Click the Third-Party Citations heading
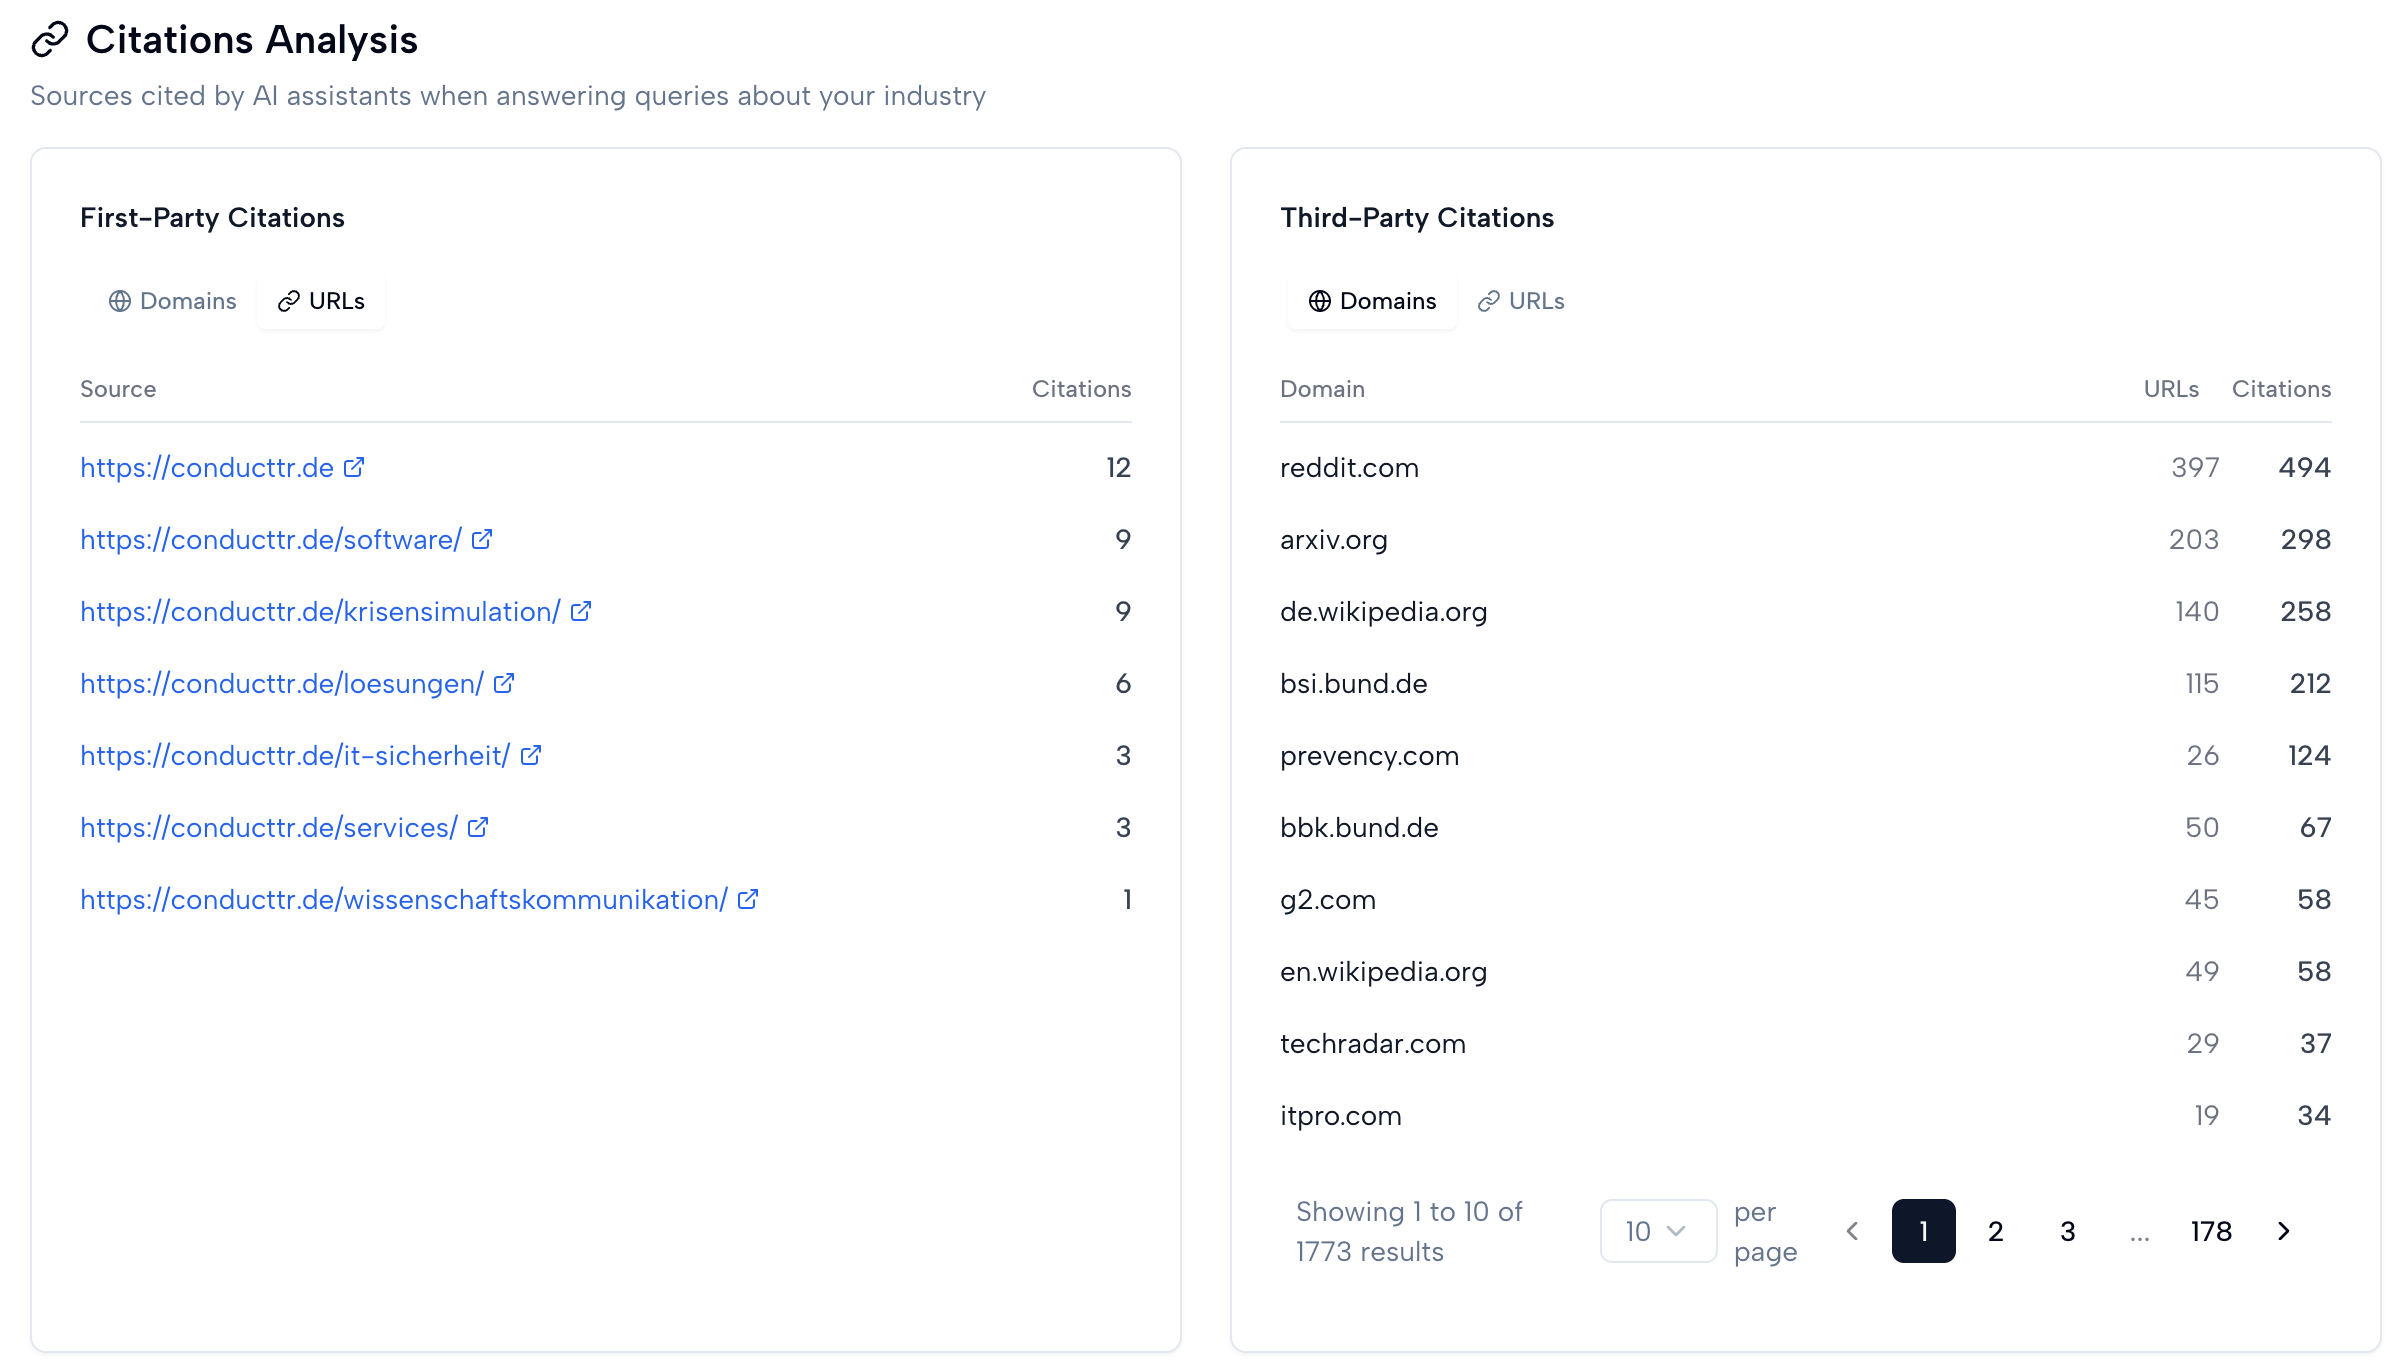 click(1417, 217)
